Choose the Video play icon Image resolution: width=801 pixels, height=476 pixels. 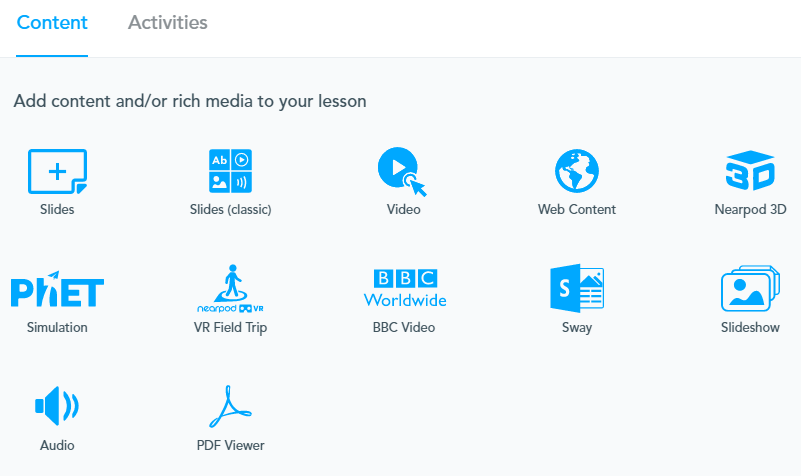[x=402, y=171]
